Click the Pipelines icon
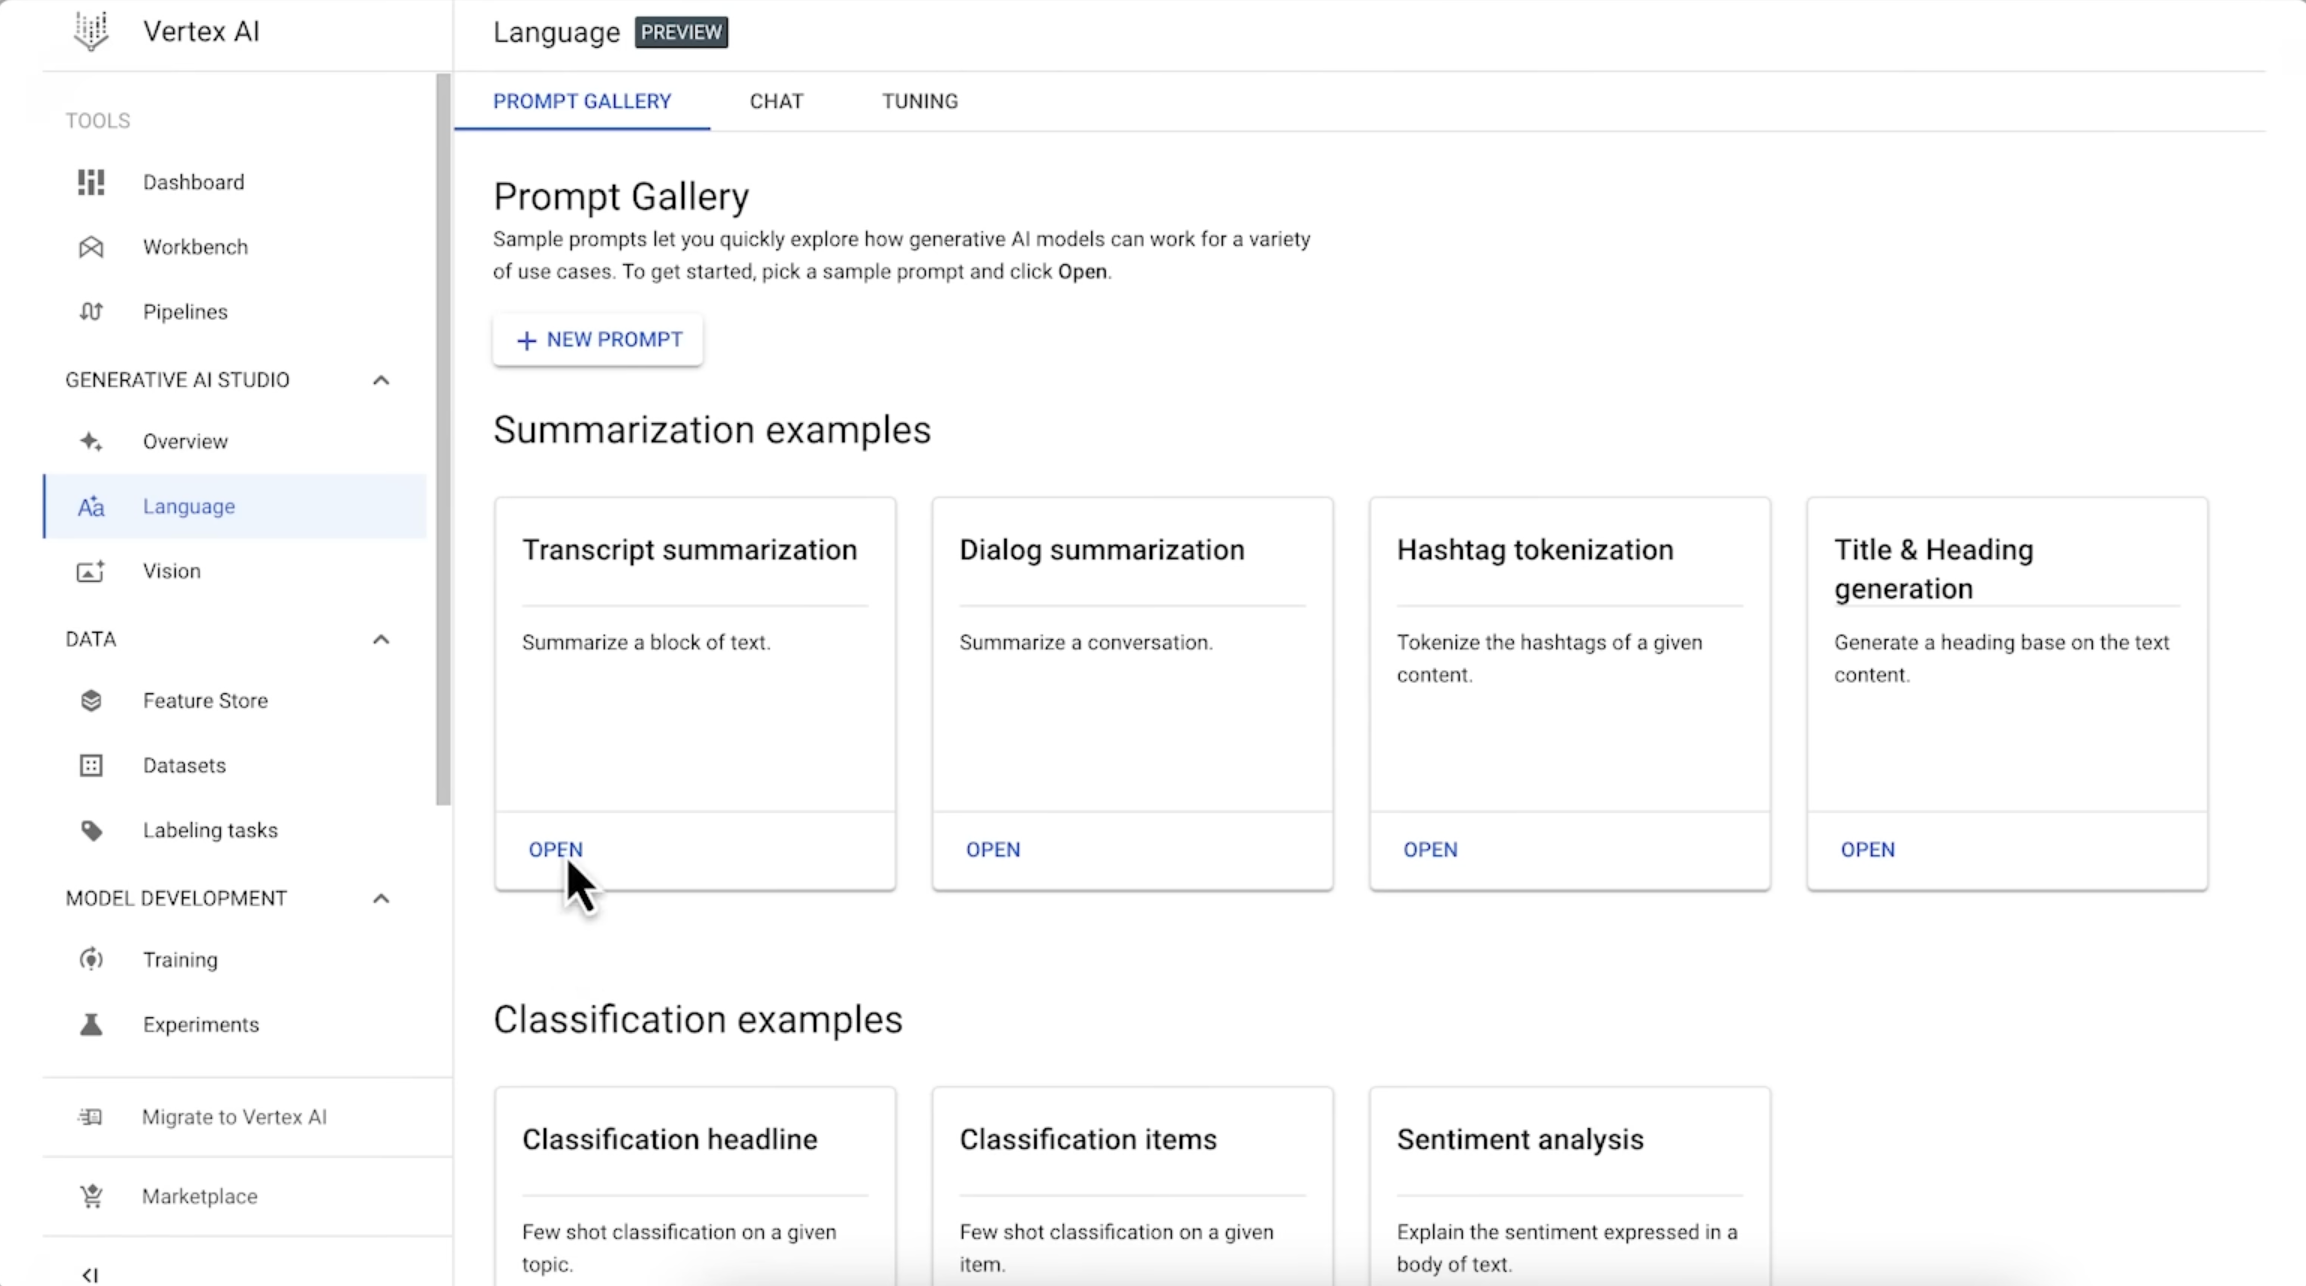The image size is (2306, 1286). [x=91, y=311]
